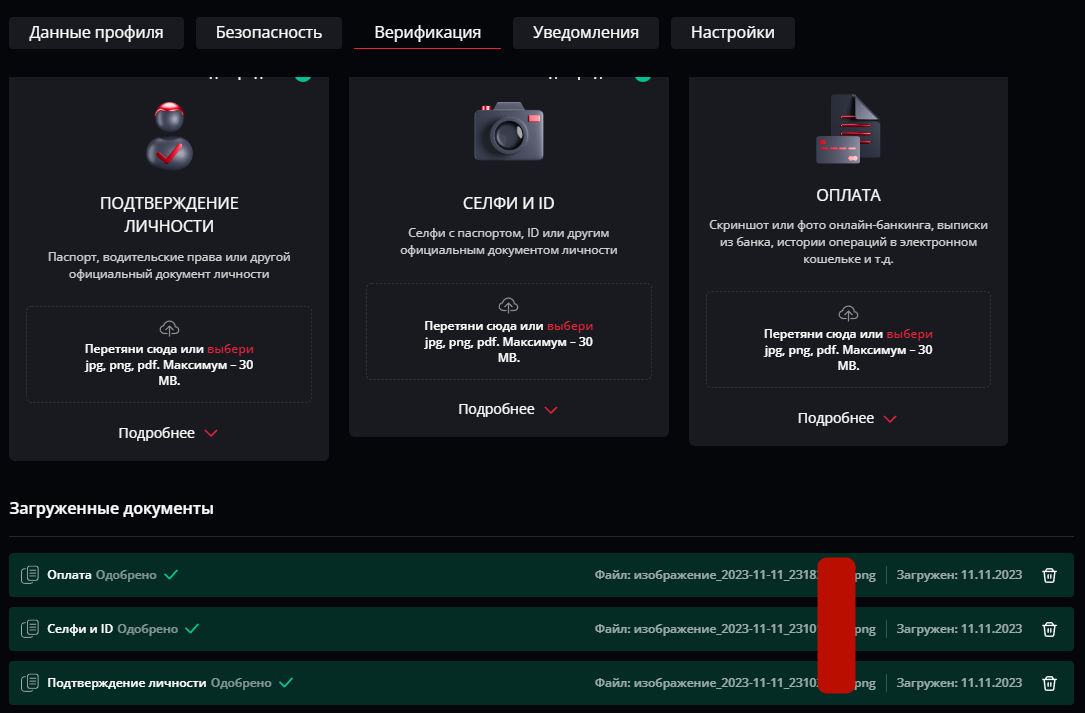The width and height of the screenshot is (1085, 713).
Task: Click document icon in Подтверждение личности row
Action: 30,683
